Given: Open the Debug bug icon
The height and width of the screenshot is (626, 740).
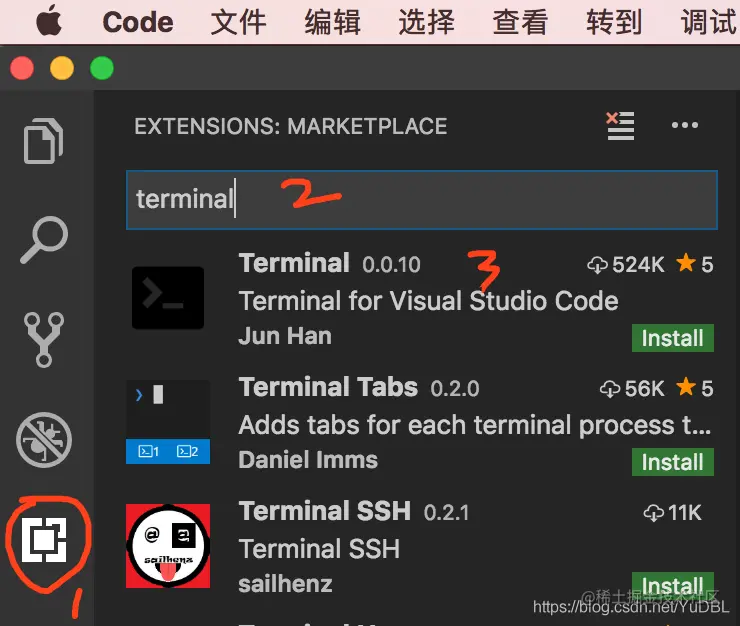Looking at the screenshot, I should [x=44, y=440].
